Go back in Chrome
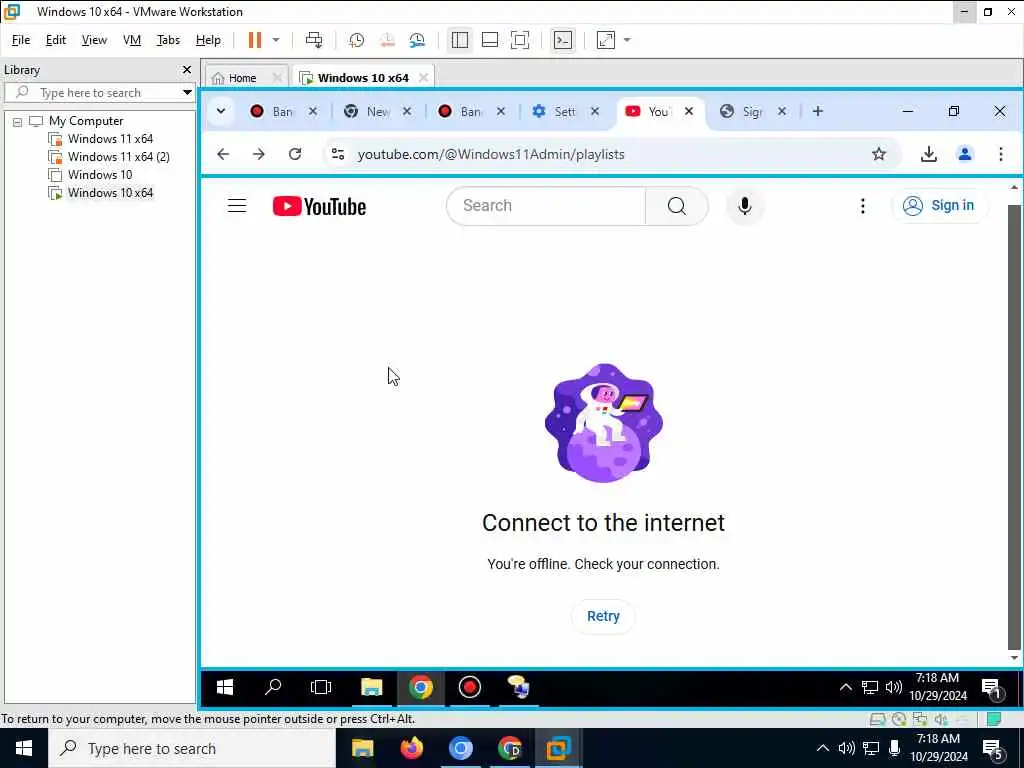1024x768 pixels. pos(223,154)
